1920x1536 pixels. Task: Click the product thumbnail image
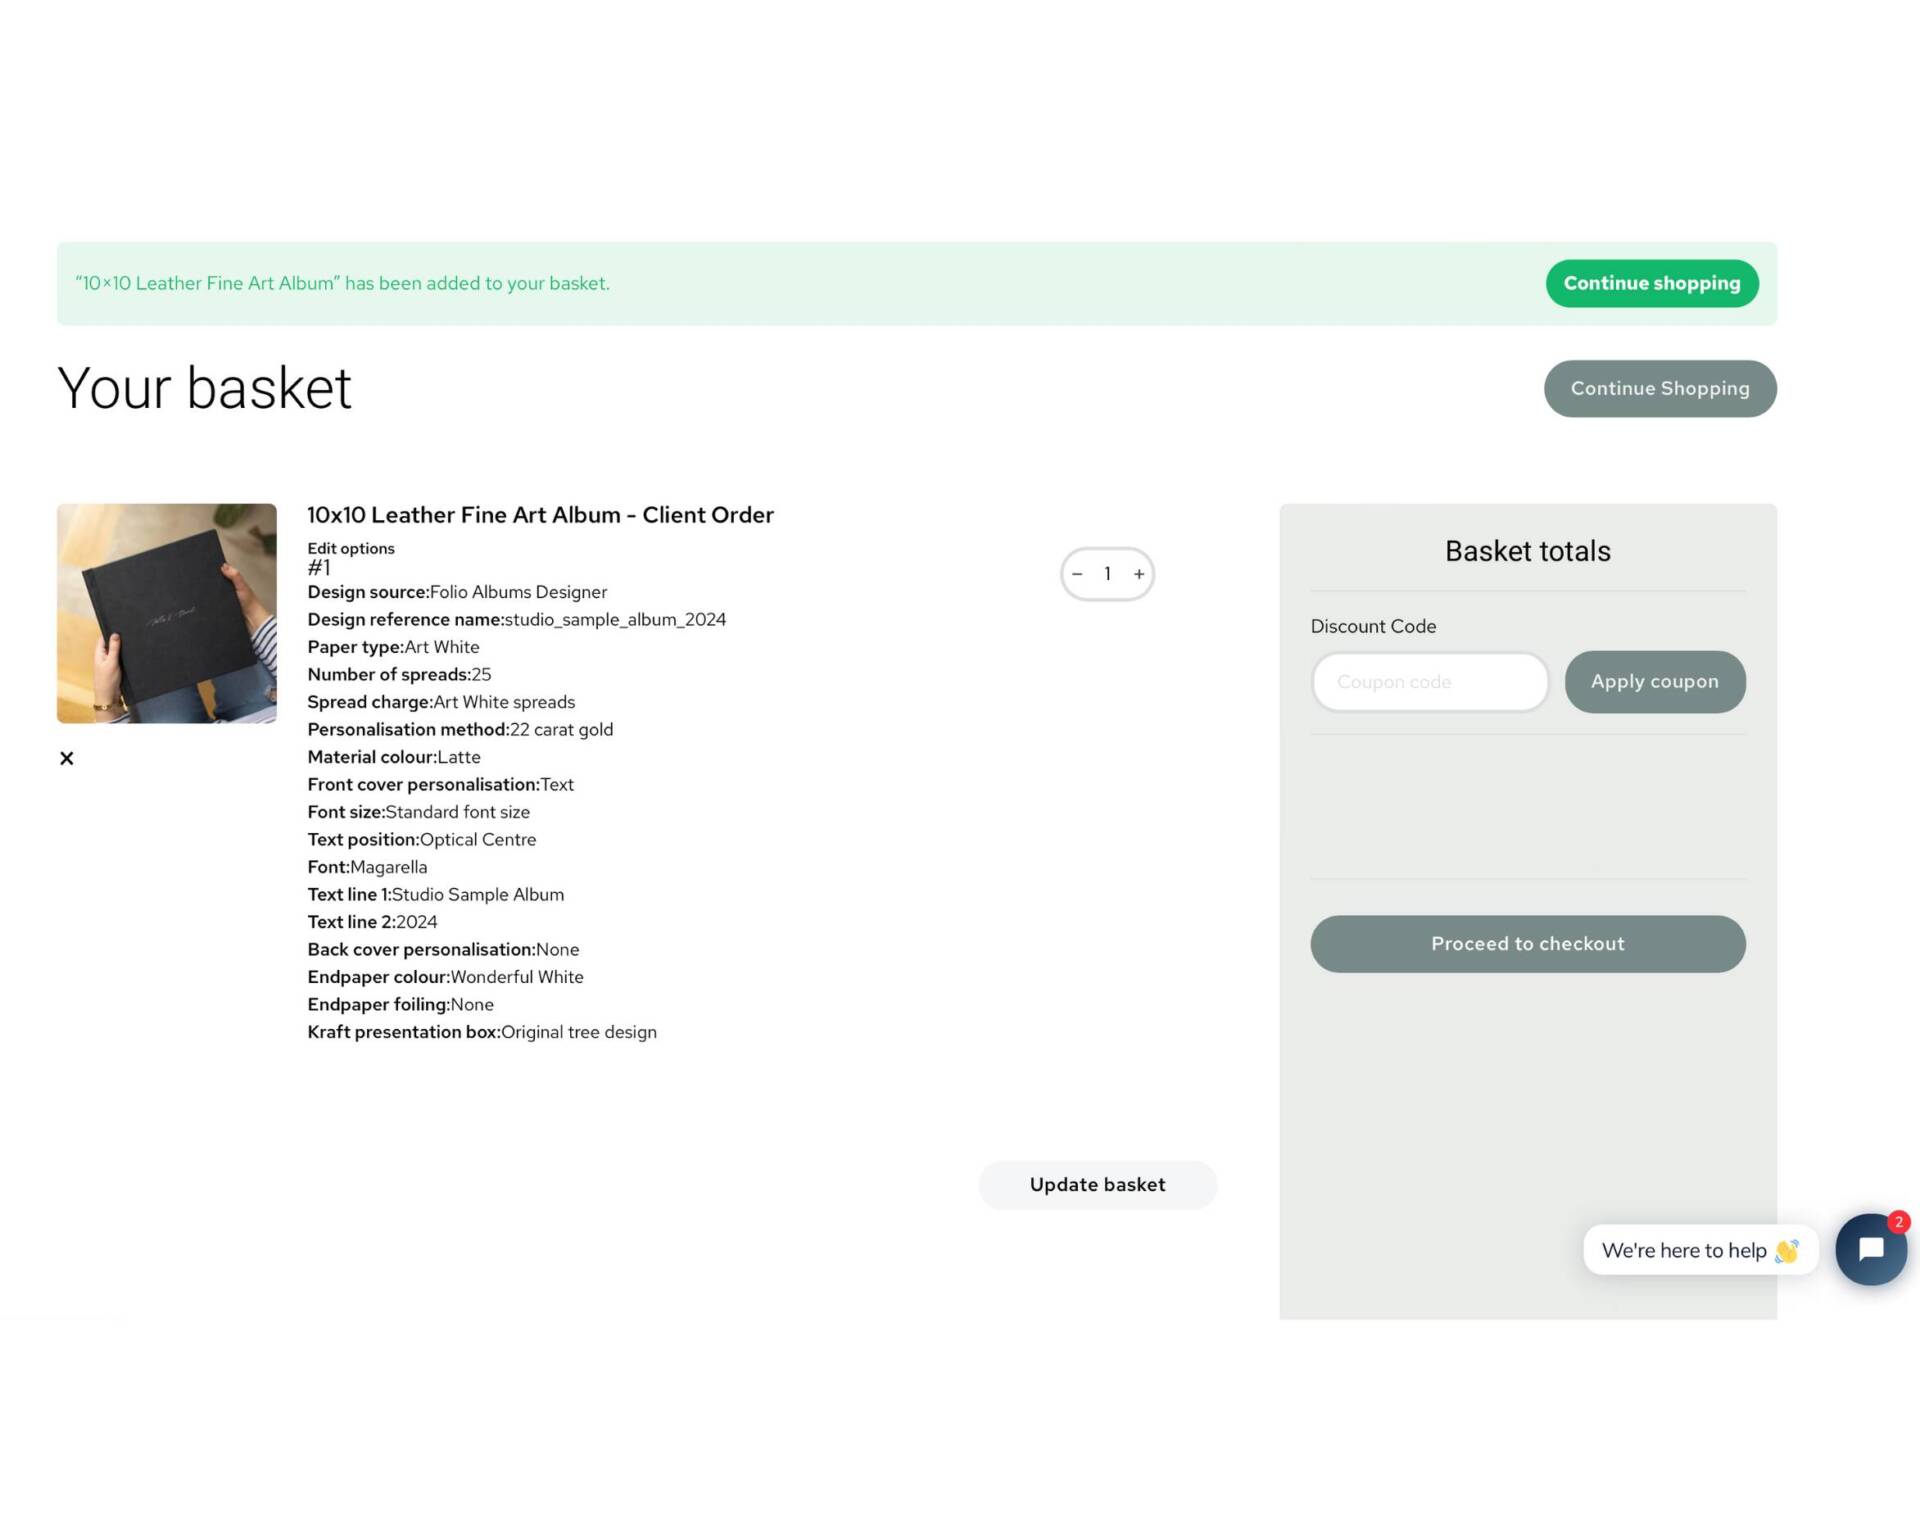click(x=166, y=613)
